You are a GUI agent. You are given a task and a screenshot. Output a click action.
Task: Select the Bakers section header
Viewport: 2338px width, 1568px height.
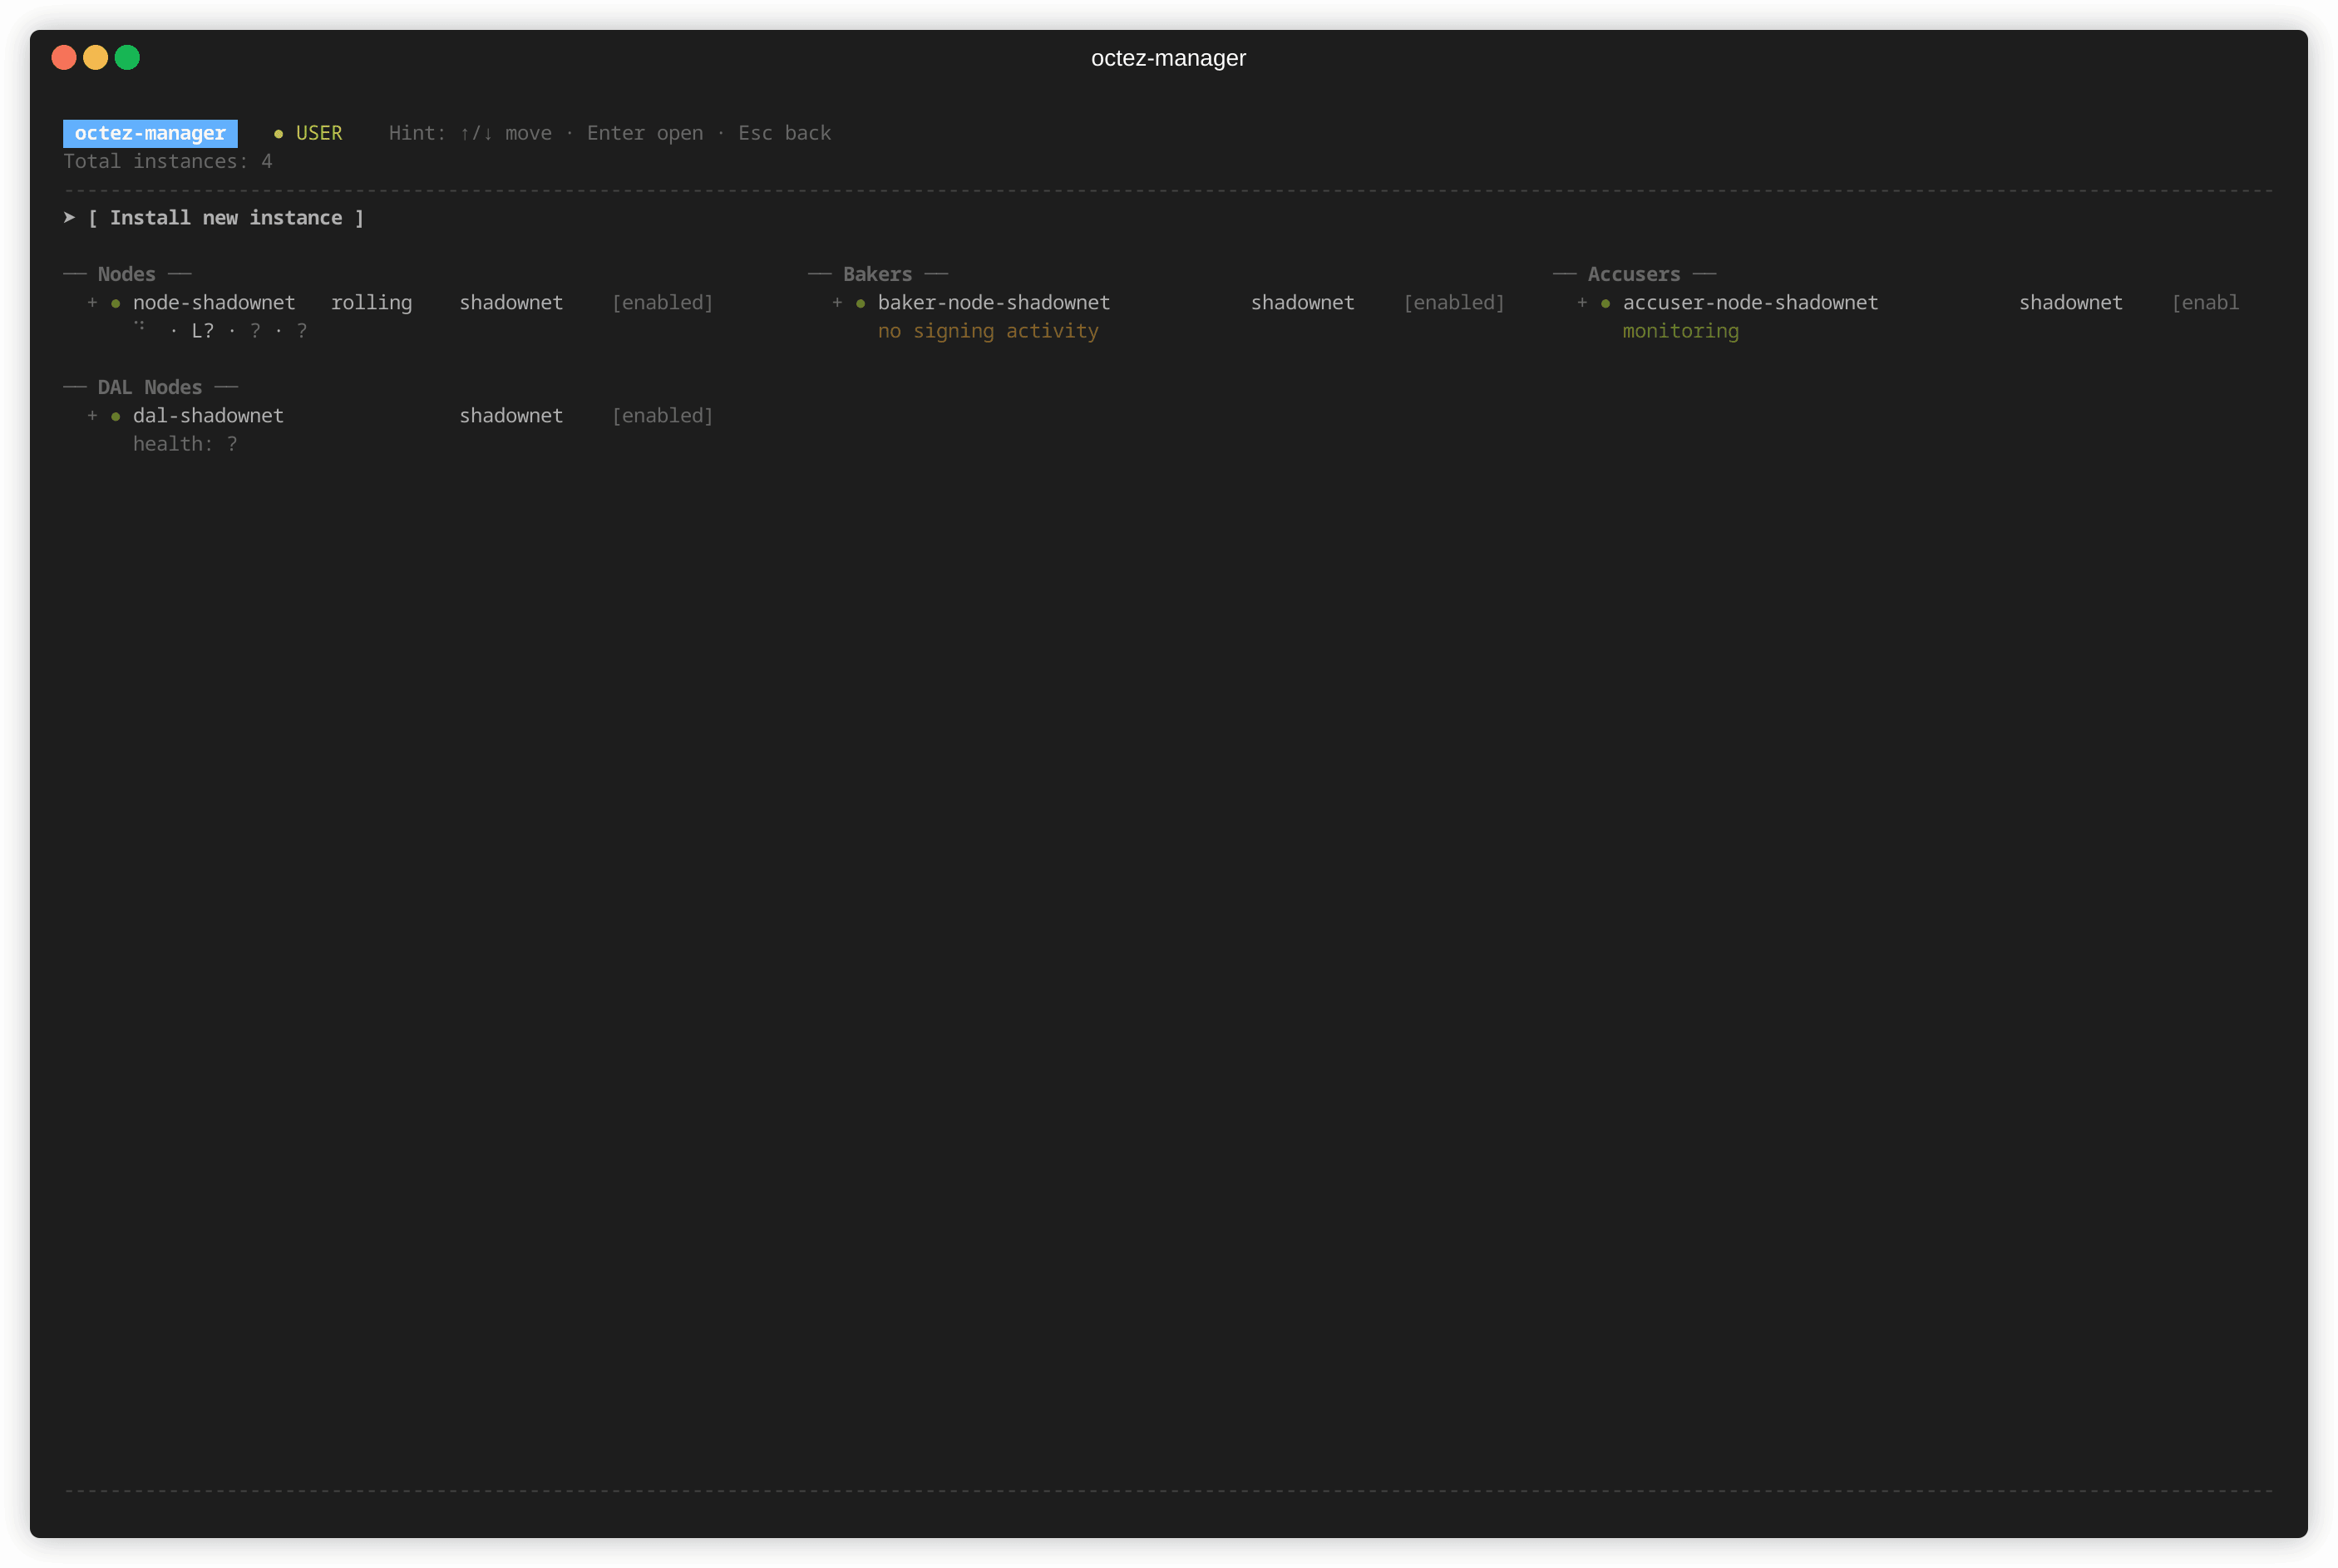click(x=877, y=274)
